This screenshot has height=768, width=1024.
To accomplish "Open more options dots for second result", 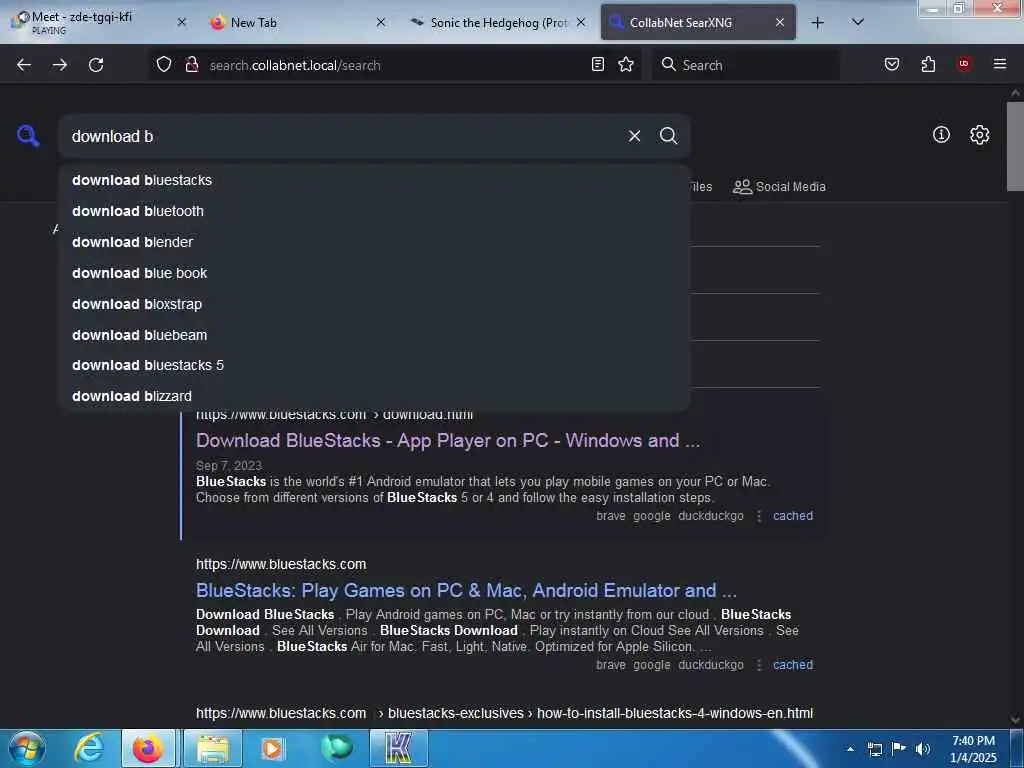I will (758, 665).
